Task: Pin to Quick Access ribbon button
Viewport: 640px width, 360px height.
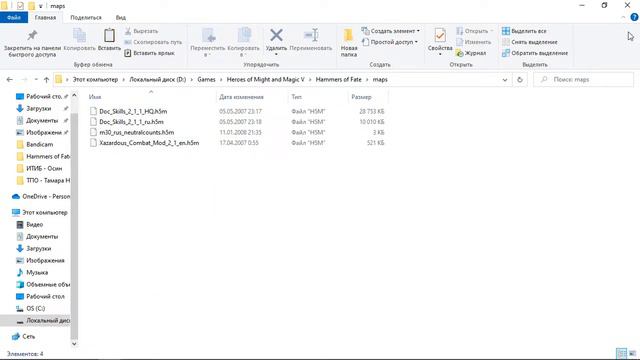Action: pos(32,42)
